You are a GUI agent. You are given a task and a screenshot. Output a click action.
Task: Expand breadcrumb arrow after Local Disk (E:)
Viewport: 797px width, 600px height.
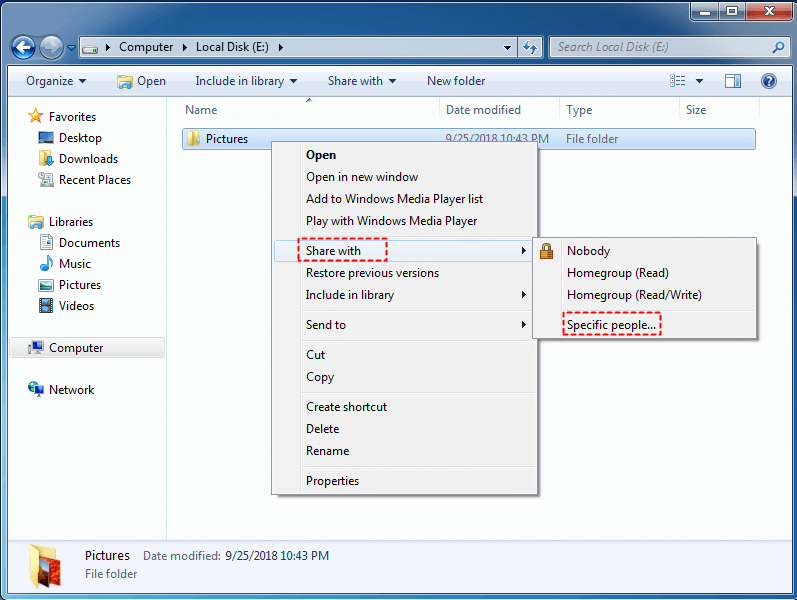click(281, 47)
